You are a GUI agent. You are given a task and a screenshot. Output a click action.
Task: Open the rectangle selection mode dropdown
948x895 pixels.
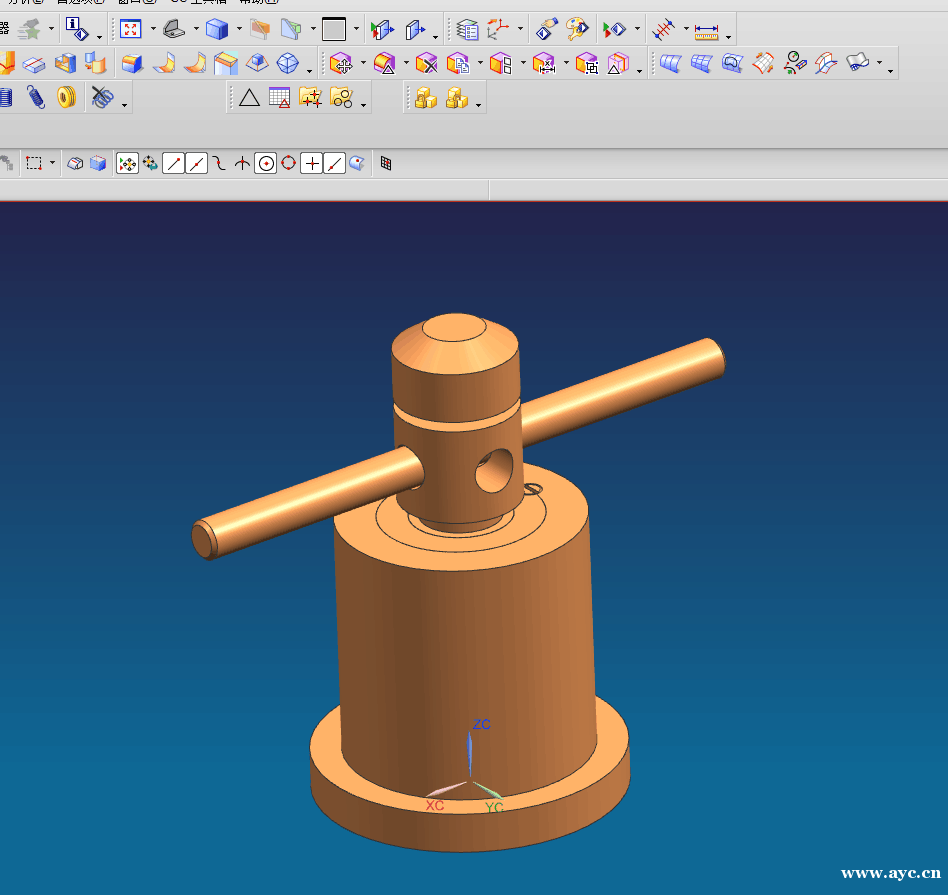[53, 163]
